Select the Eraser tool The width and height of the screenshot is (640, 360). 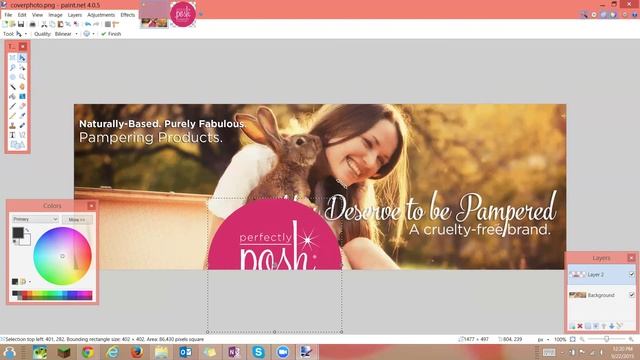pos(22,107)
